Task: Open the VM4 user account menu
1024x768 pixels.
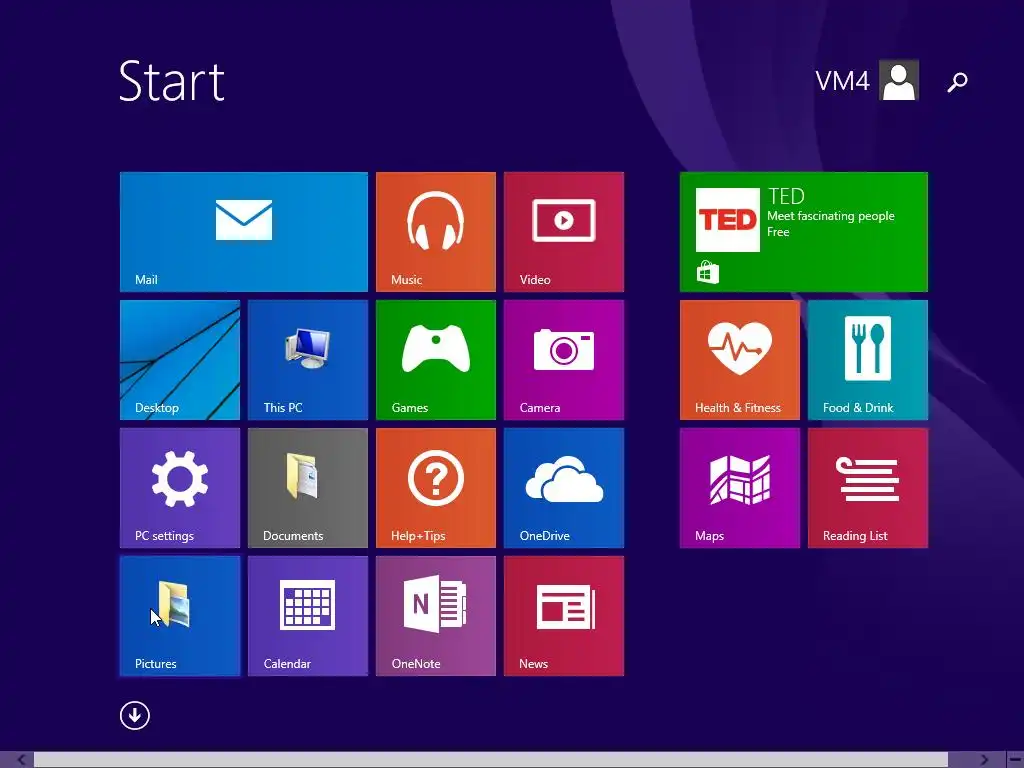Action: pos(867,80)
